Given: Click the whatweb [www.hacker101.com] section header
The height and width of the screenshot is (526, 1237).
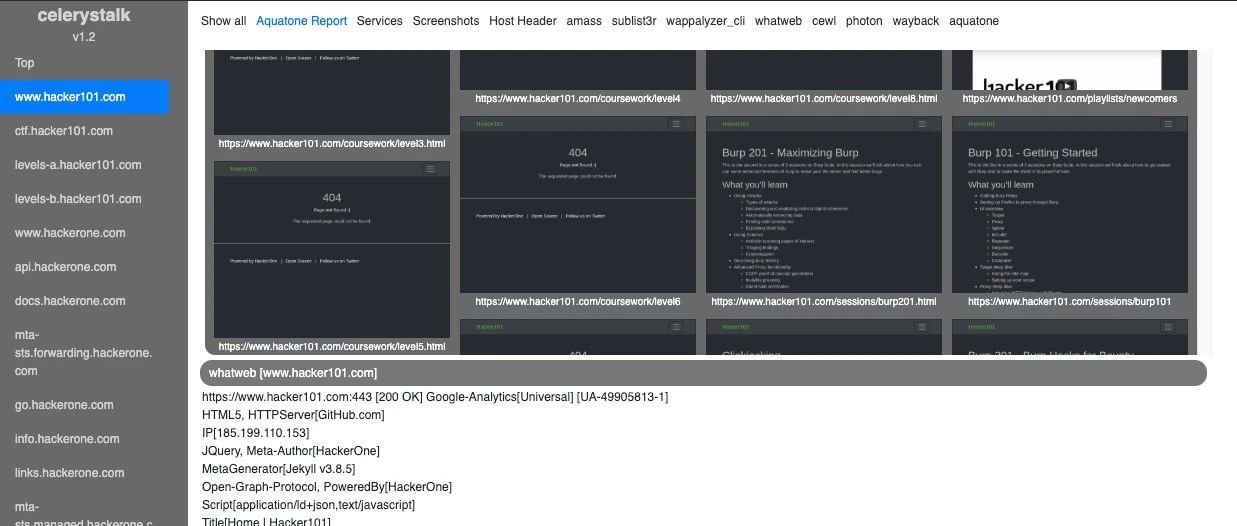Looking at the screenshot, I should click(x=703, y=373).
